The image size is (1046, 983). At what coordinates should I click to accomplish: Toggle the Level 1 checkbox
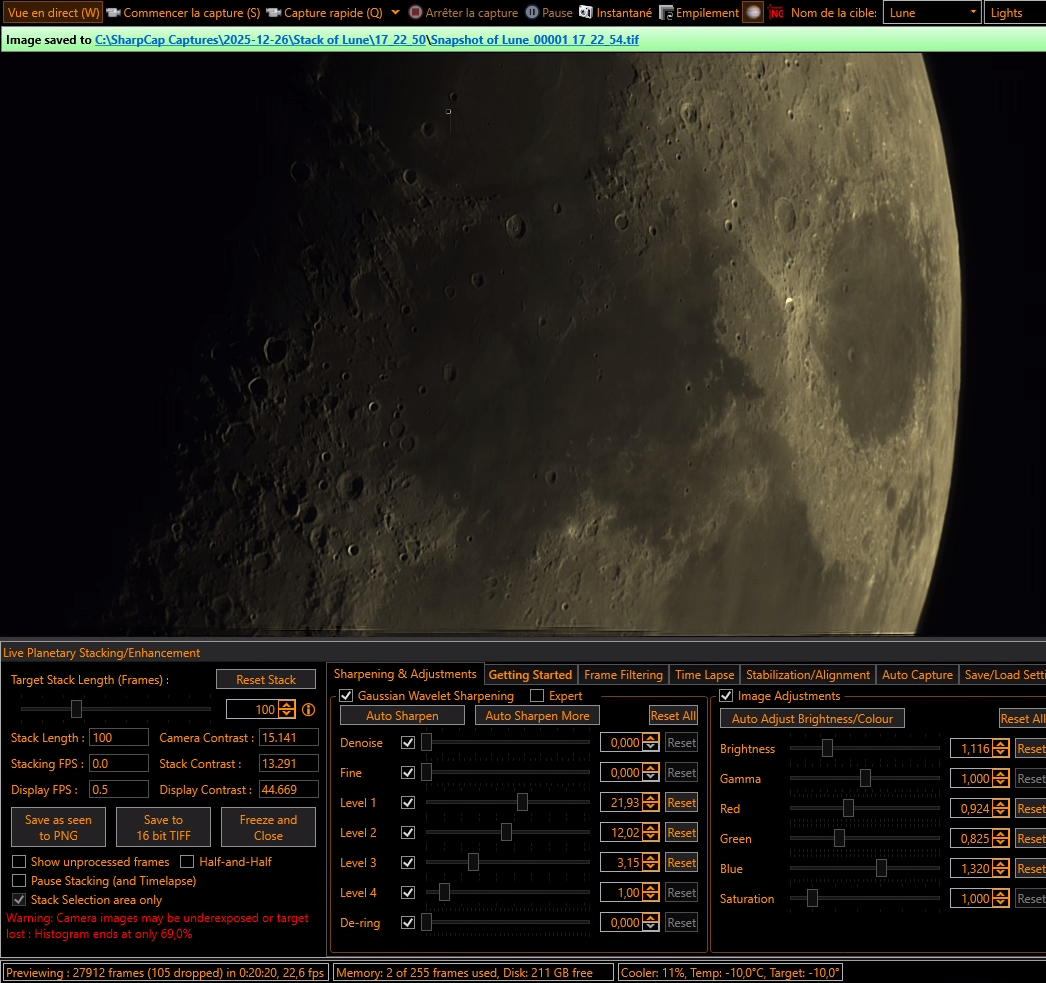click(408, 802)
